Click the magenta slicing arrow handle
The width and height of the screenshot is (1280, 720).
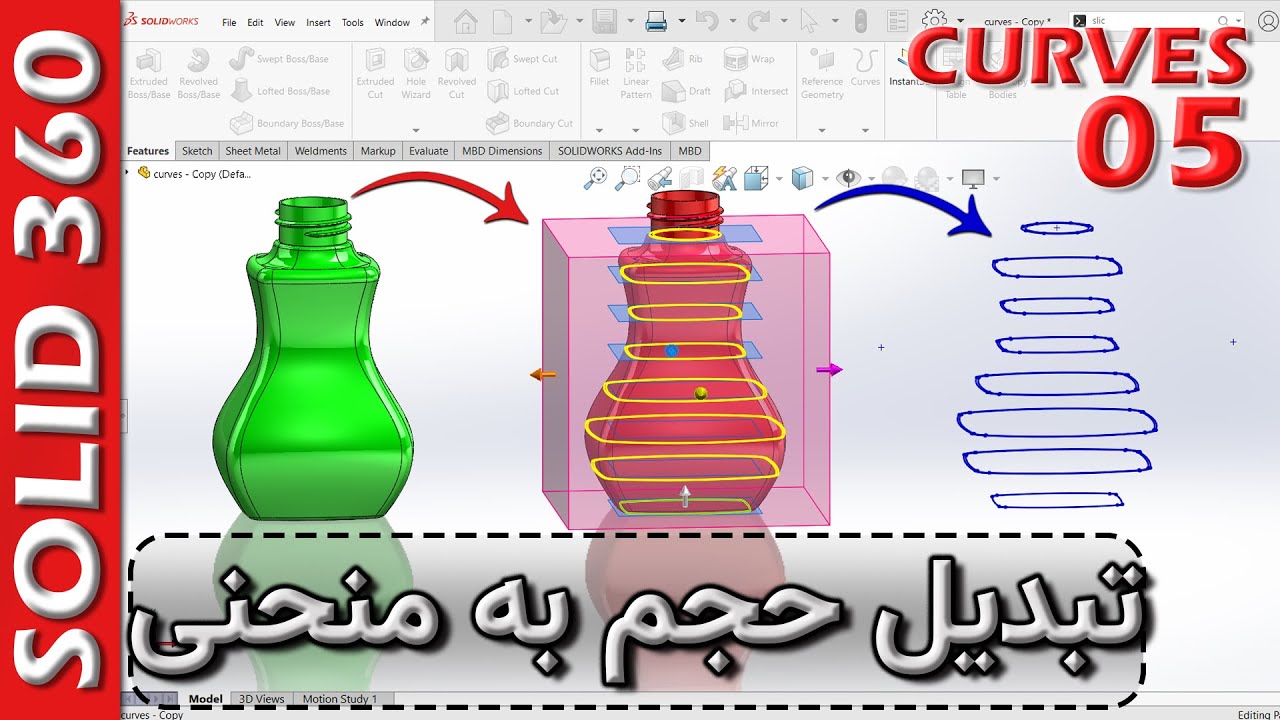(829, 370)
